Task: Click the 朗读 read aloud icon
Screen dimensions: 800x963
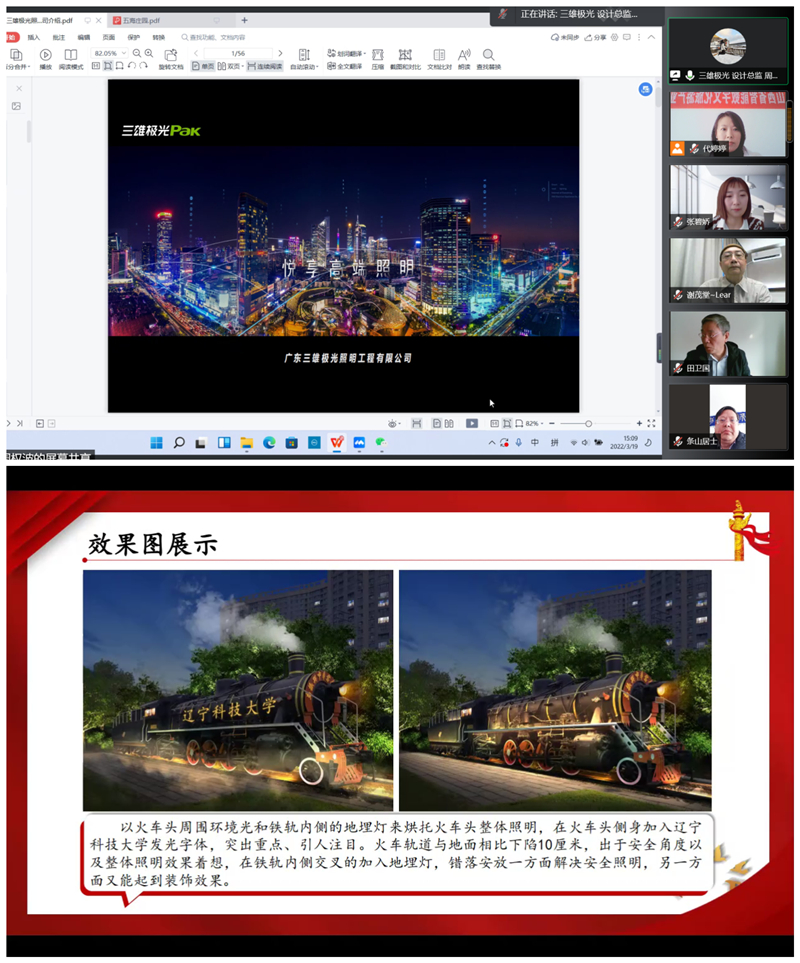Action: [462, 59]
